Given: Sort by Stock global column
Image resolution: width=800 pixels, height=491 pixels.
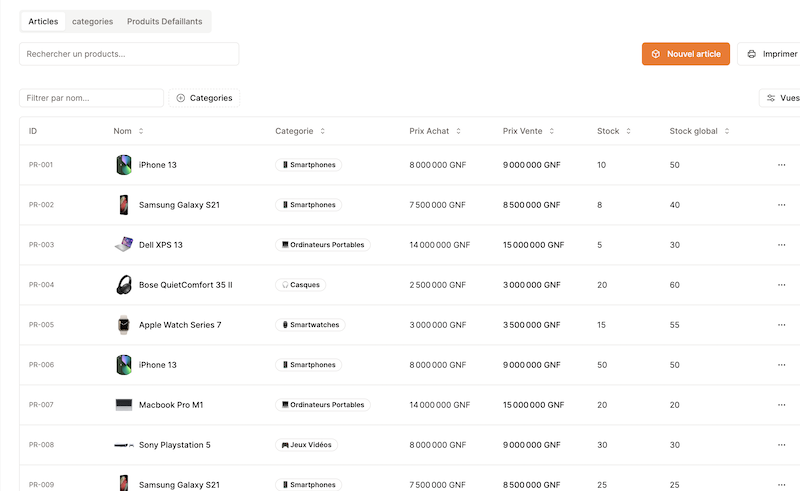Looking at the screenshot, I should 700,131.
